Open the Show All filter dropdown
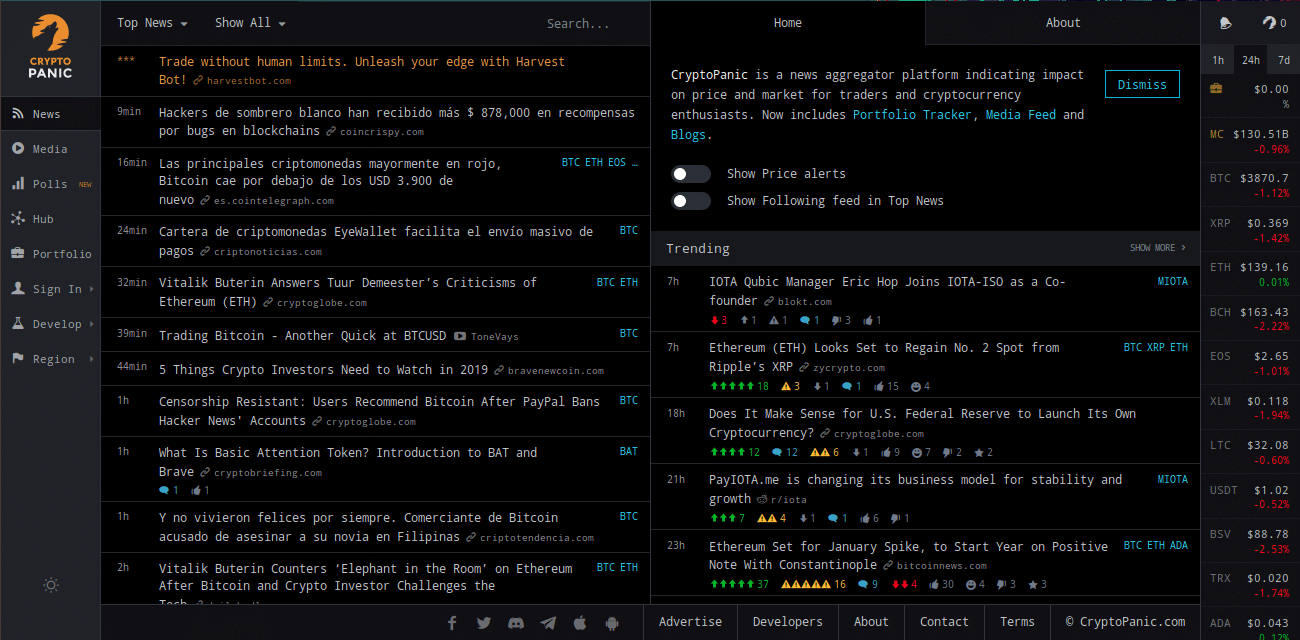Viewport: 1300px width, 640px height. [x=250, y=23]
